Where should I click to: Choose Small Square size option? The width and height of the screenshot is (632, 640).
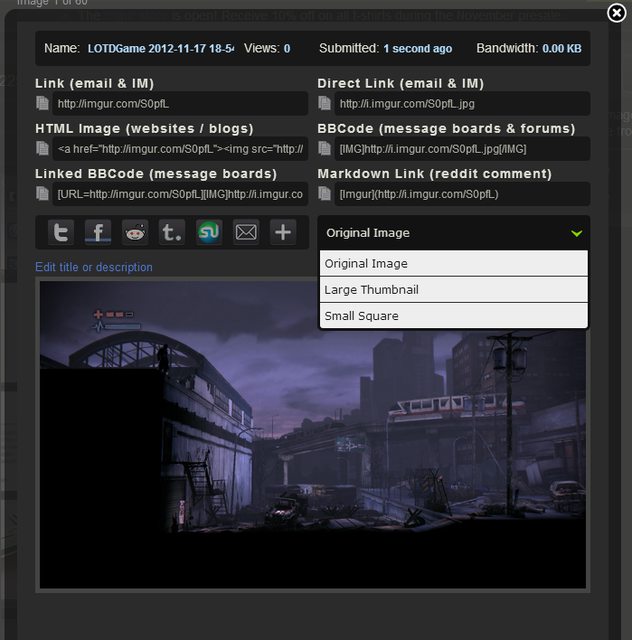pos(454,316)
